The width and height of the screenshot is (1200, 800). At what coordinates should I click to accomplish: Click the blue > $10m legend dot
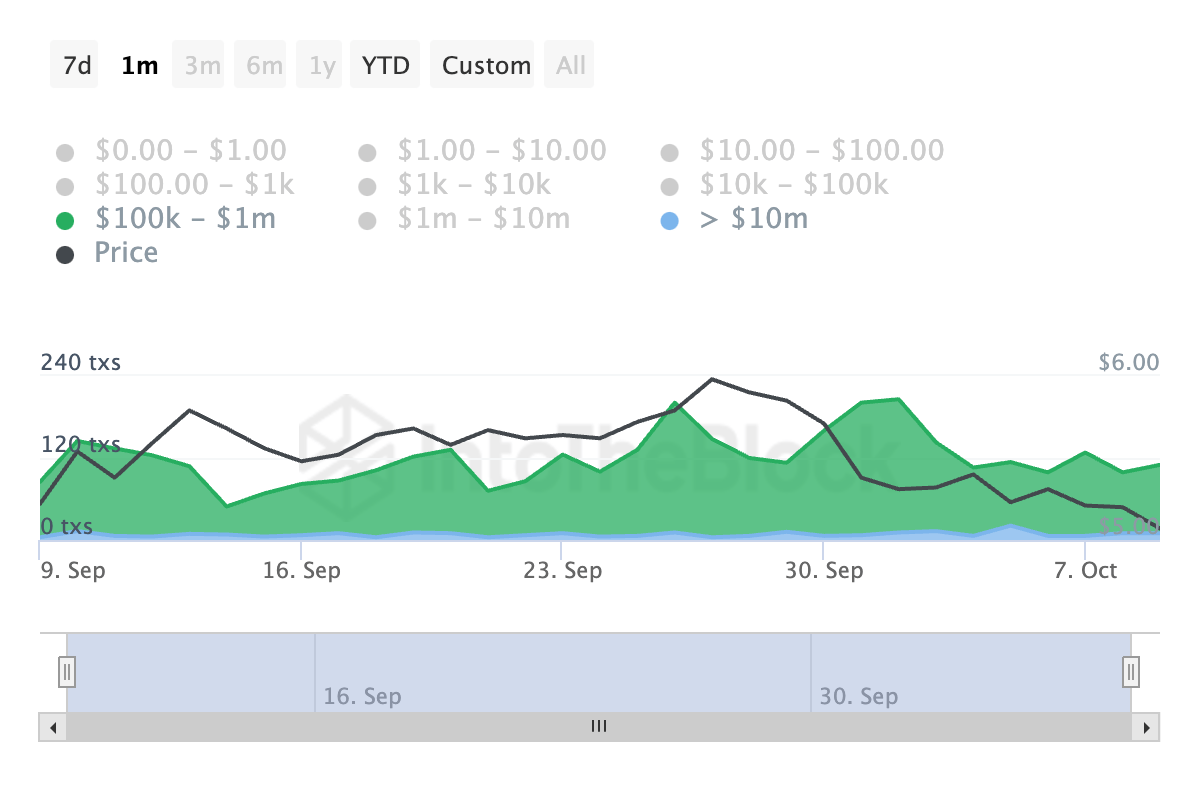click(669, 221)
